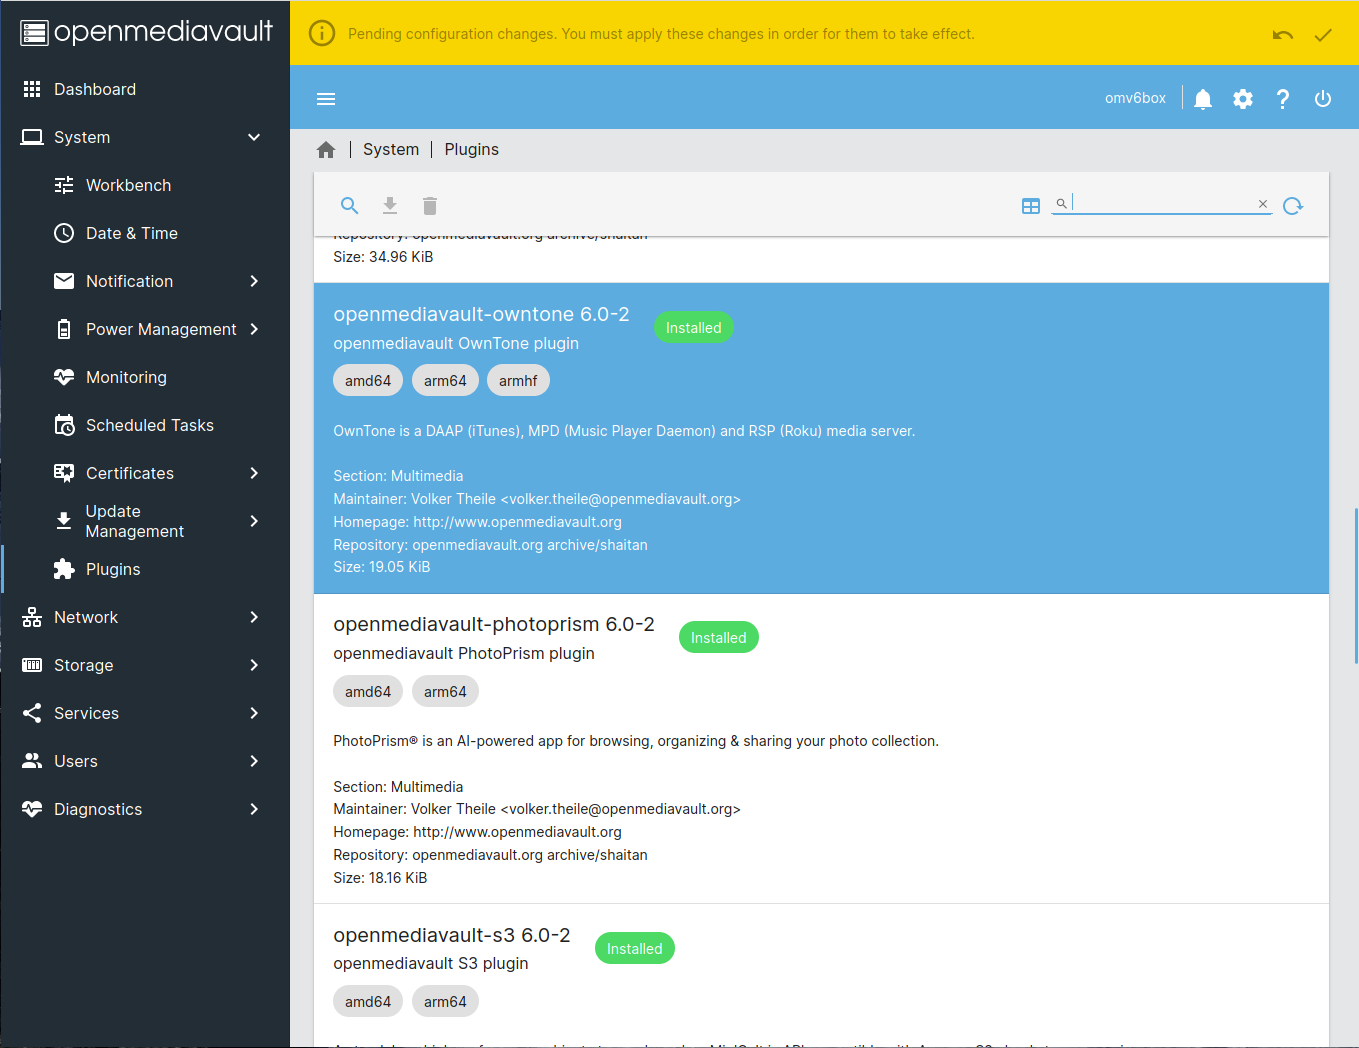Open the notifications bell
The image size is (1359, 1048).
[1203, 98]
